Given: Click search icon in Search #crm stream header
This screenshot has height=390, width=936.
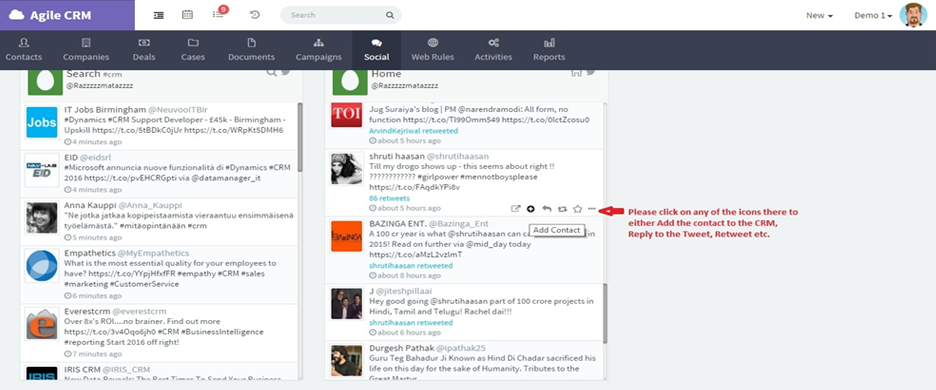Looking at the screenshot, I should [272, 73].
